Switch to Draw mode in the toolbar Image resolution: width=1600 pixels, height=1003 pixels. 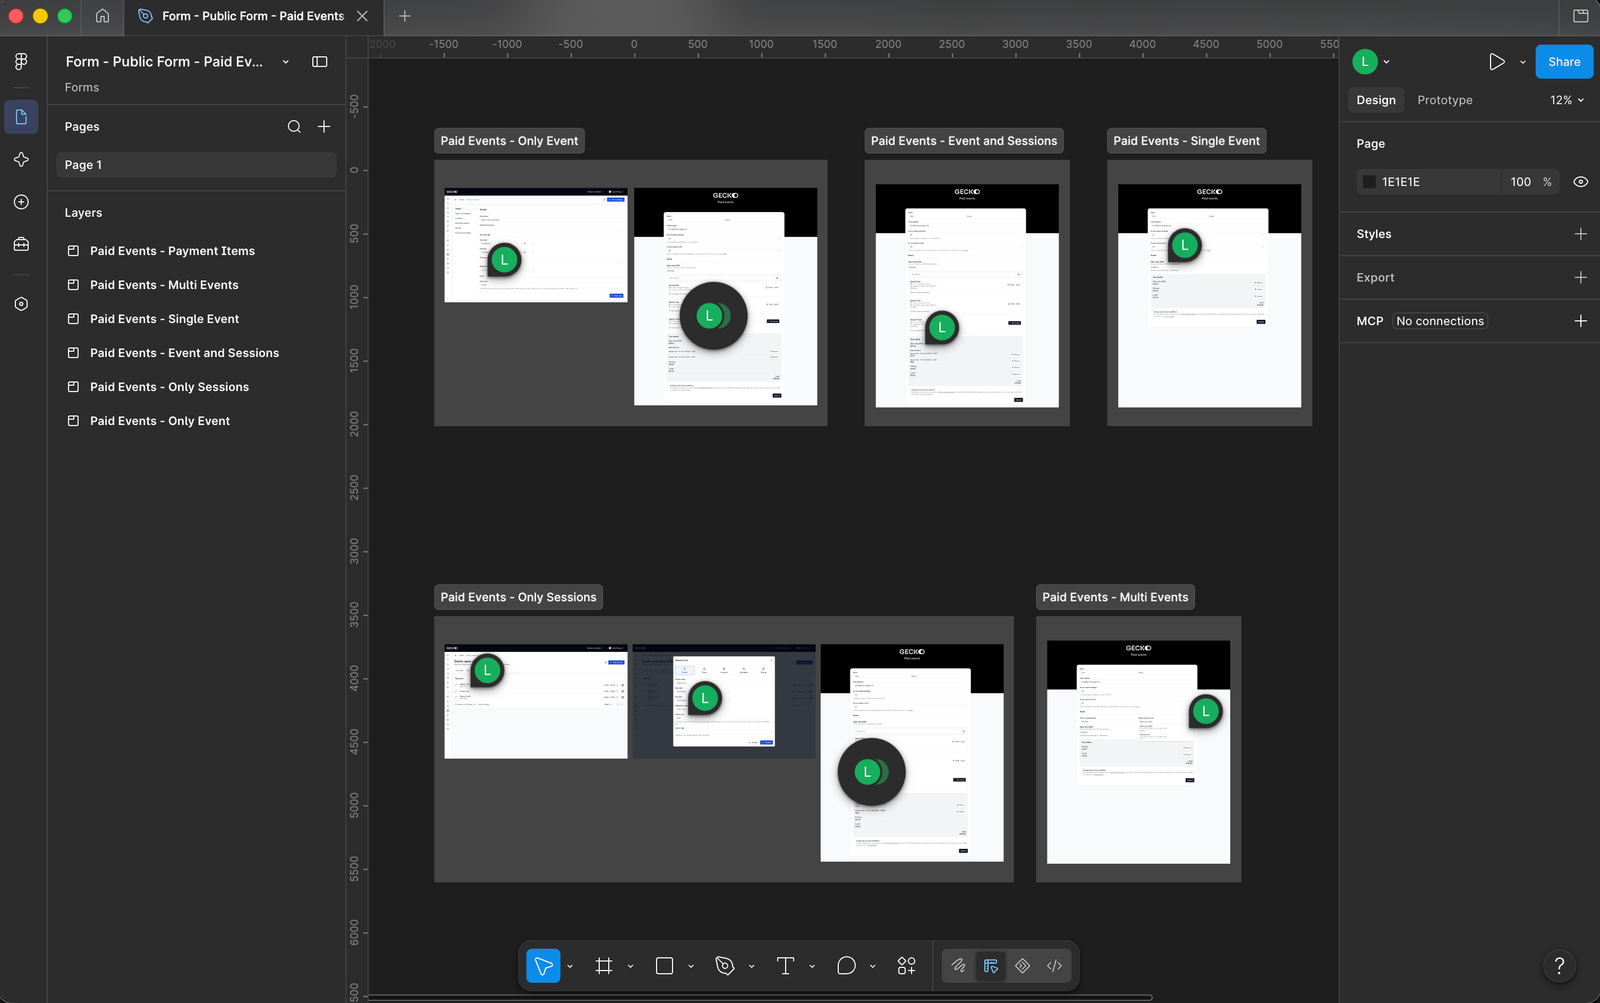(958, 966)
